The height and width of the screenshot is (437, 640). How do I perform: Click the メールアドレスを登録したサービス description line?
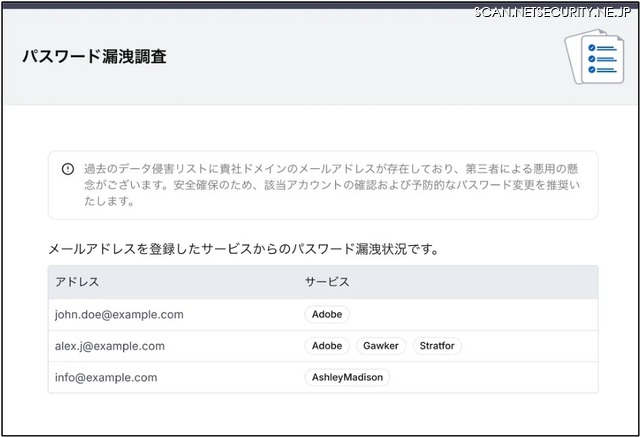[x=244, y=249]
